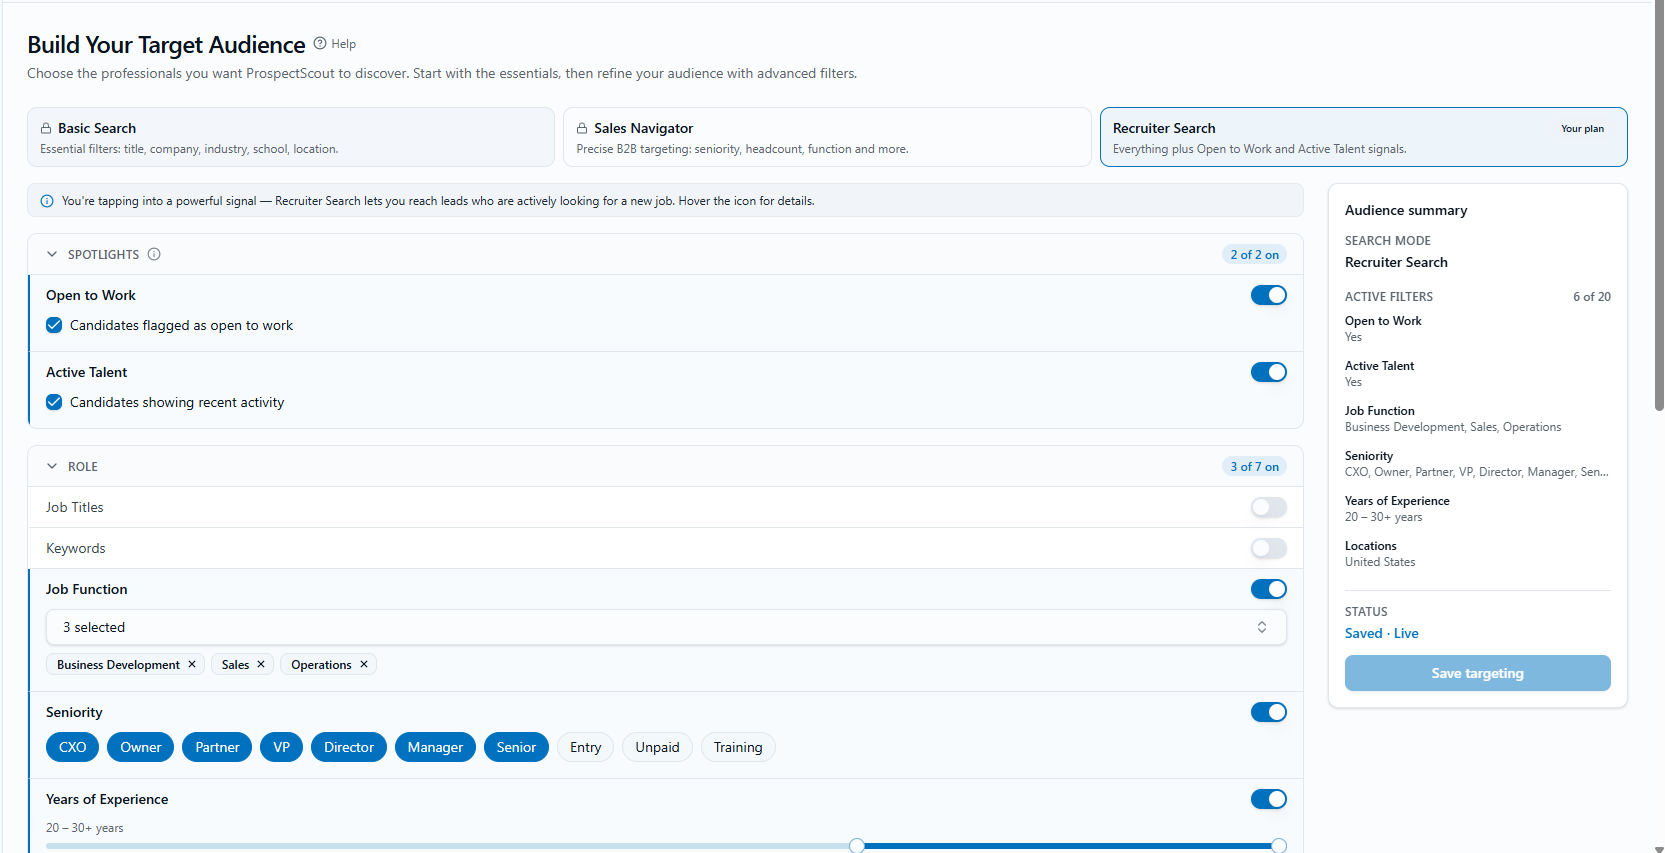Select the Entry seniority chip
Image resolution: width=1665 pixels, height=853 pixels.
(585, 747)
